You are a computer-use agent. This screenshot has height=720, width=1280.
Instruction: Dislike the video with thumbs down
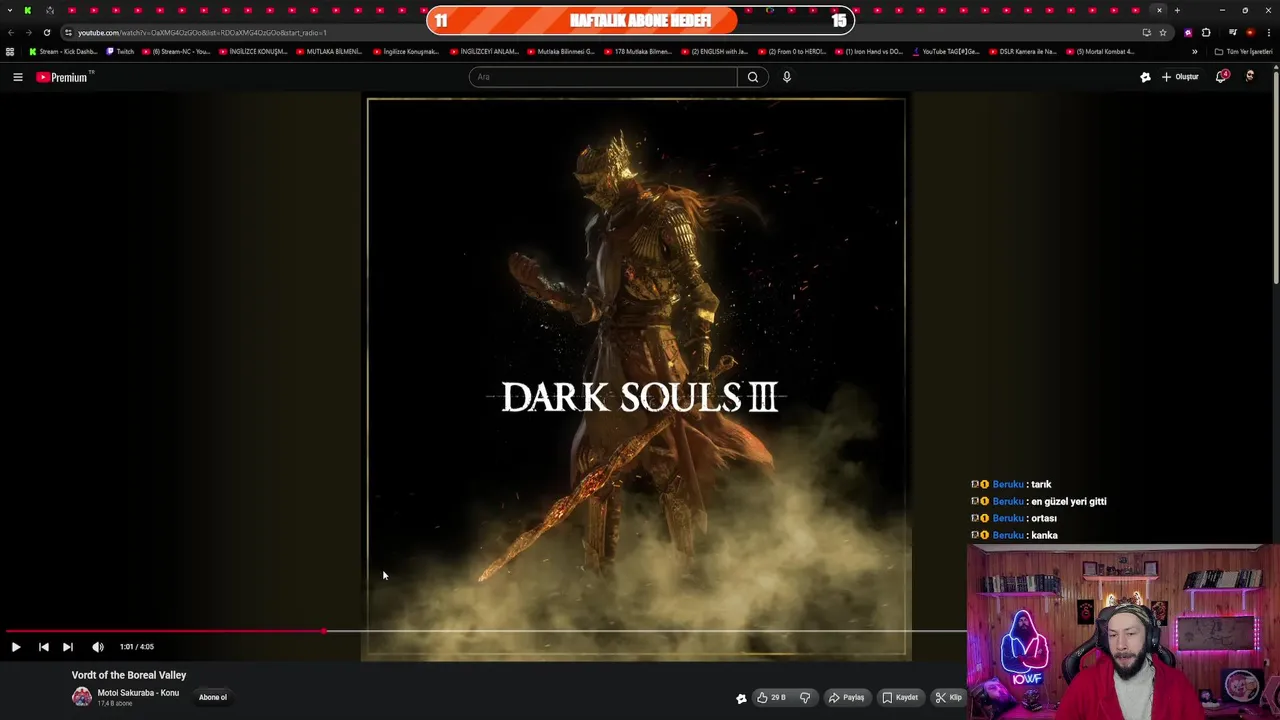click(x=805, y=698)
